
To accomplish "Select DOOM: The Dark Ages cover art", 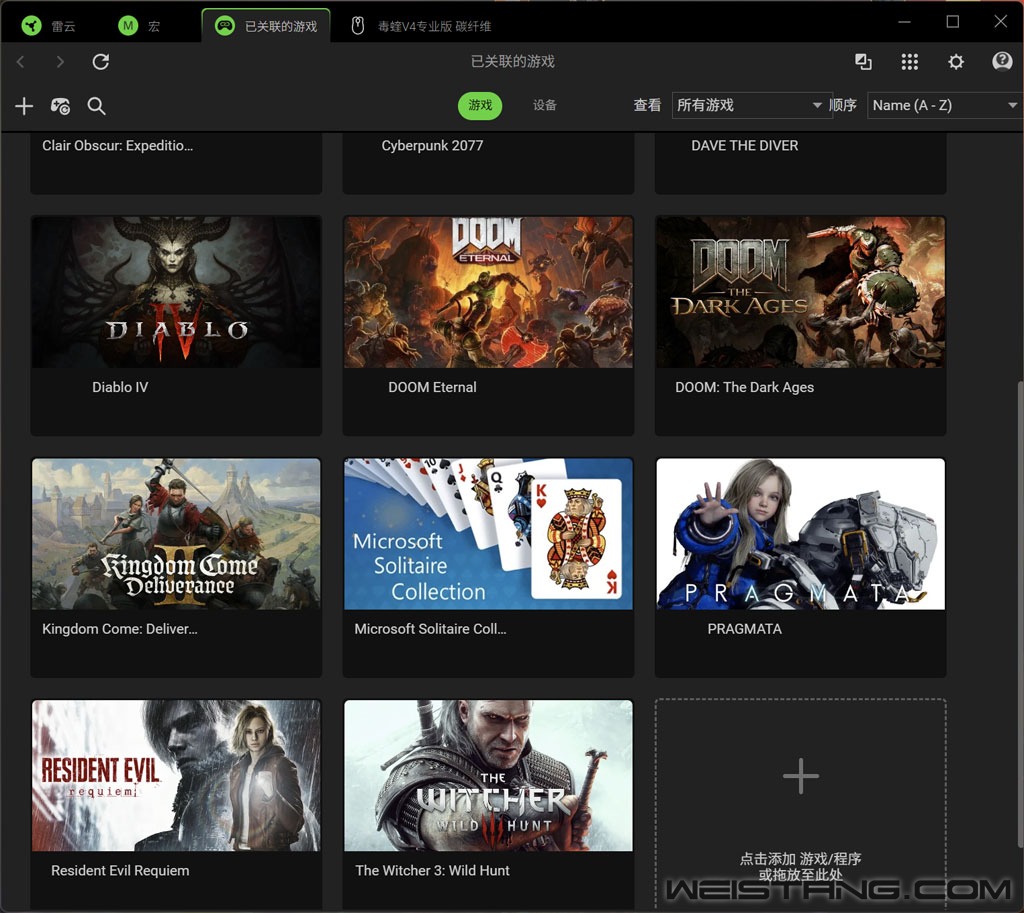I will point(801,292).
